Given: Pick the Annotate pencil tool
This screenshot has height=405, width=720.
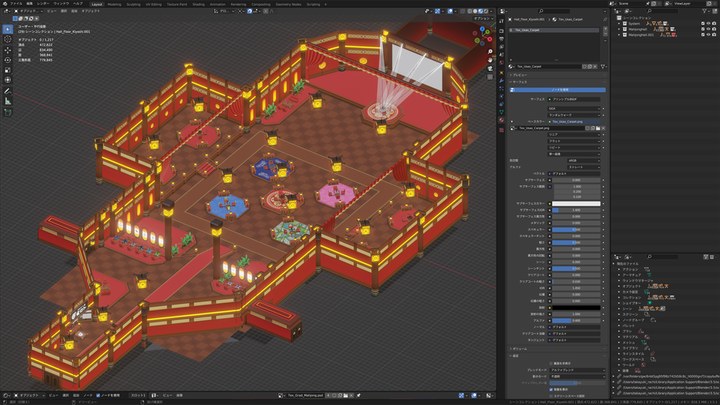Looking at the screenshot, I should coord(7,91).
